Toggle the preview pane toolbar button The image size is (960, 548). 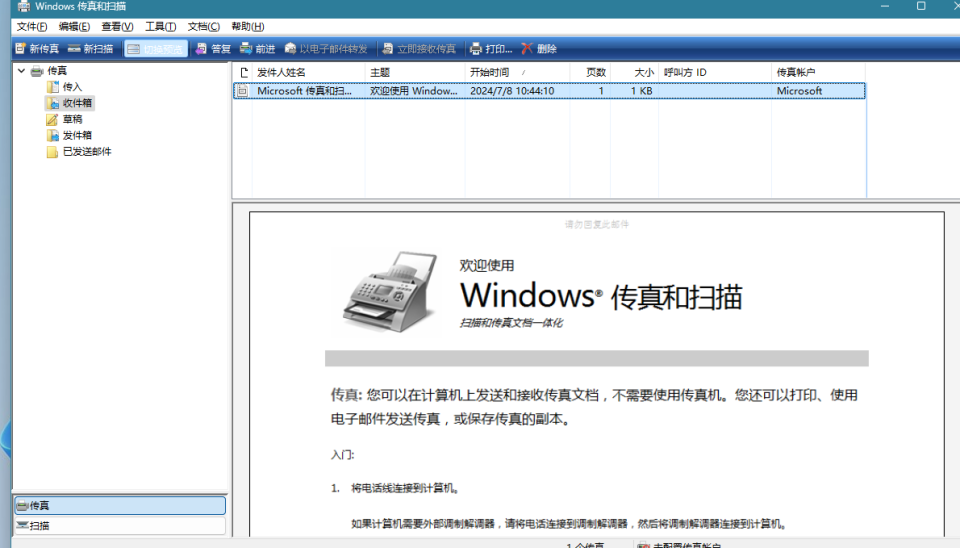pyautogui.click(x=156, y=49)
